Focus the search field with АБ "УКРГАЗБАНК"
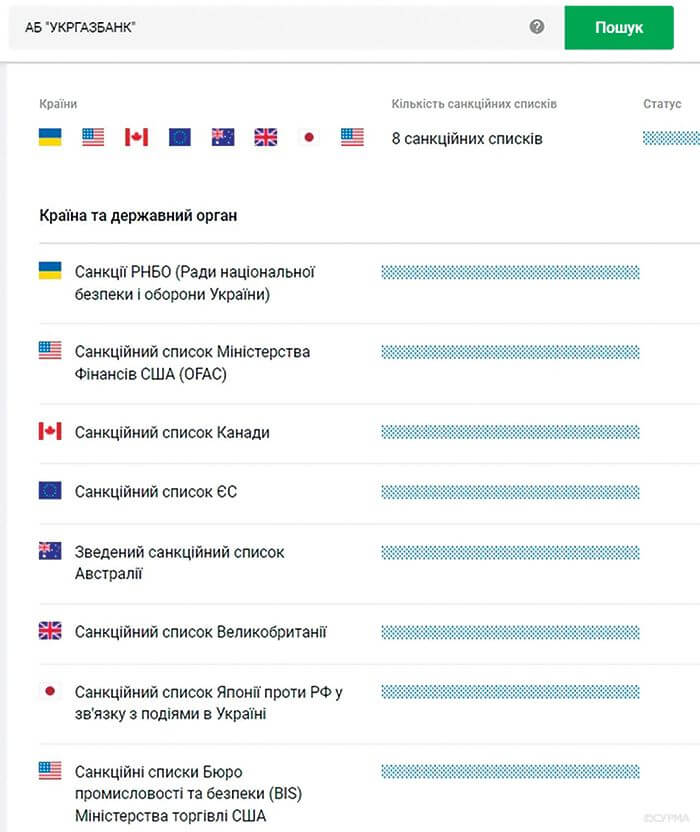This screenshot has width=700, height=832. coord(270,27)
